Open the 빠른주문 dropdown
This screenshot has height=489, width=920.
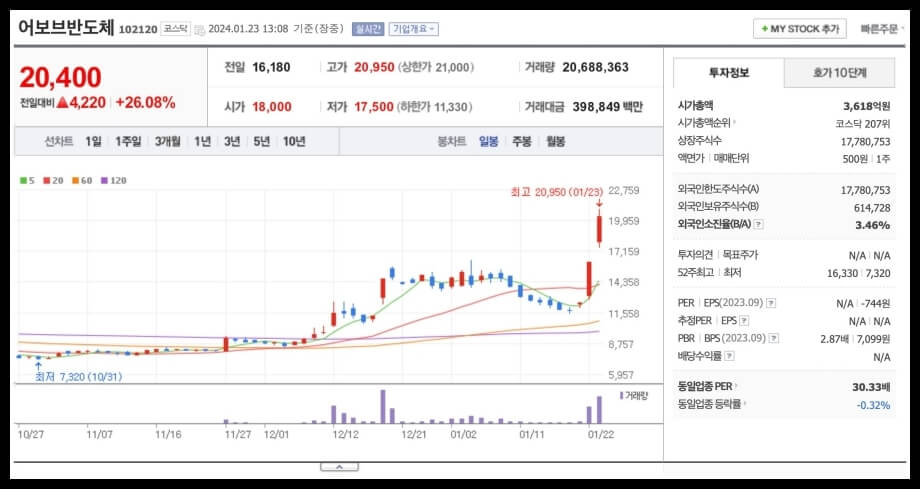[x=882, y=29]
